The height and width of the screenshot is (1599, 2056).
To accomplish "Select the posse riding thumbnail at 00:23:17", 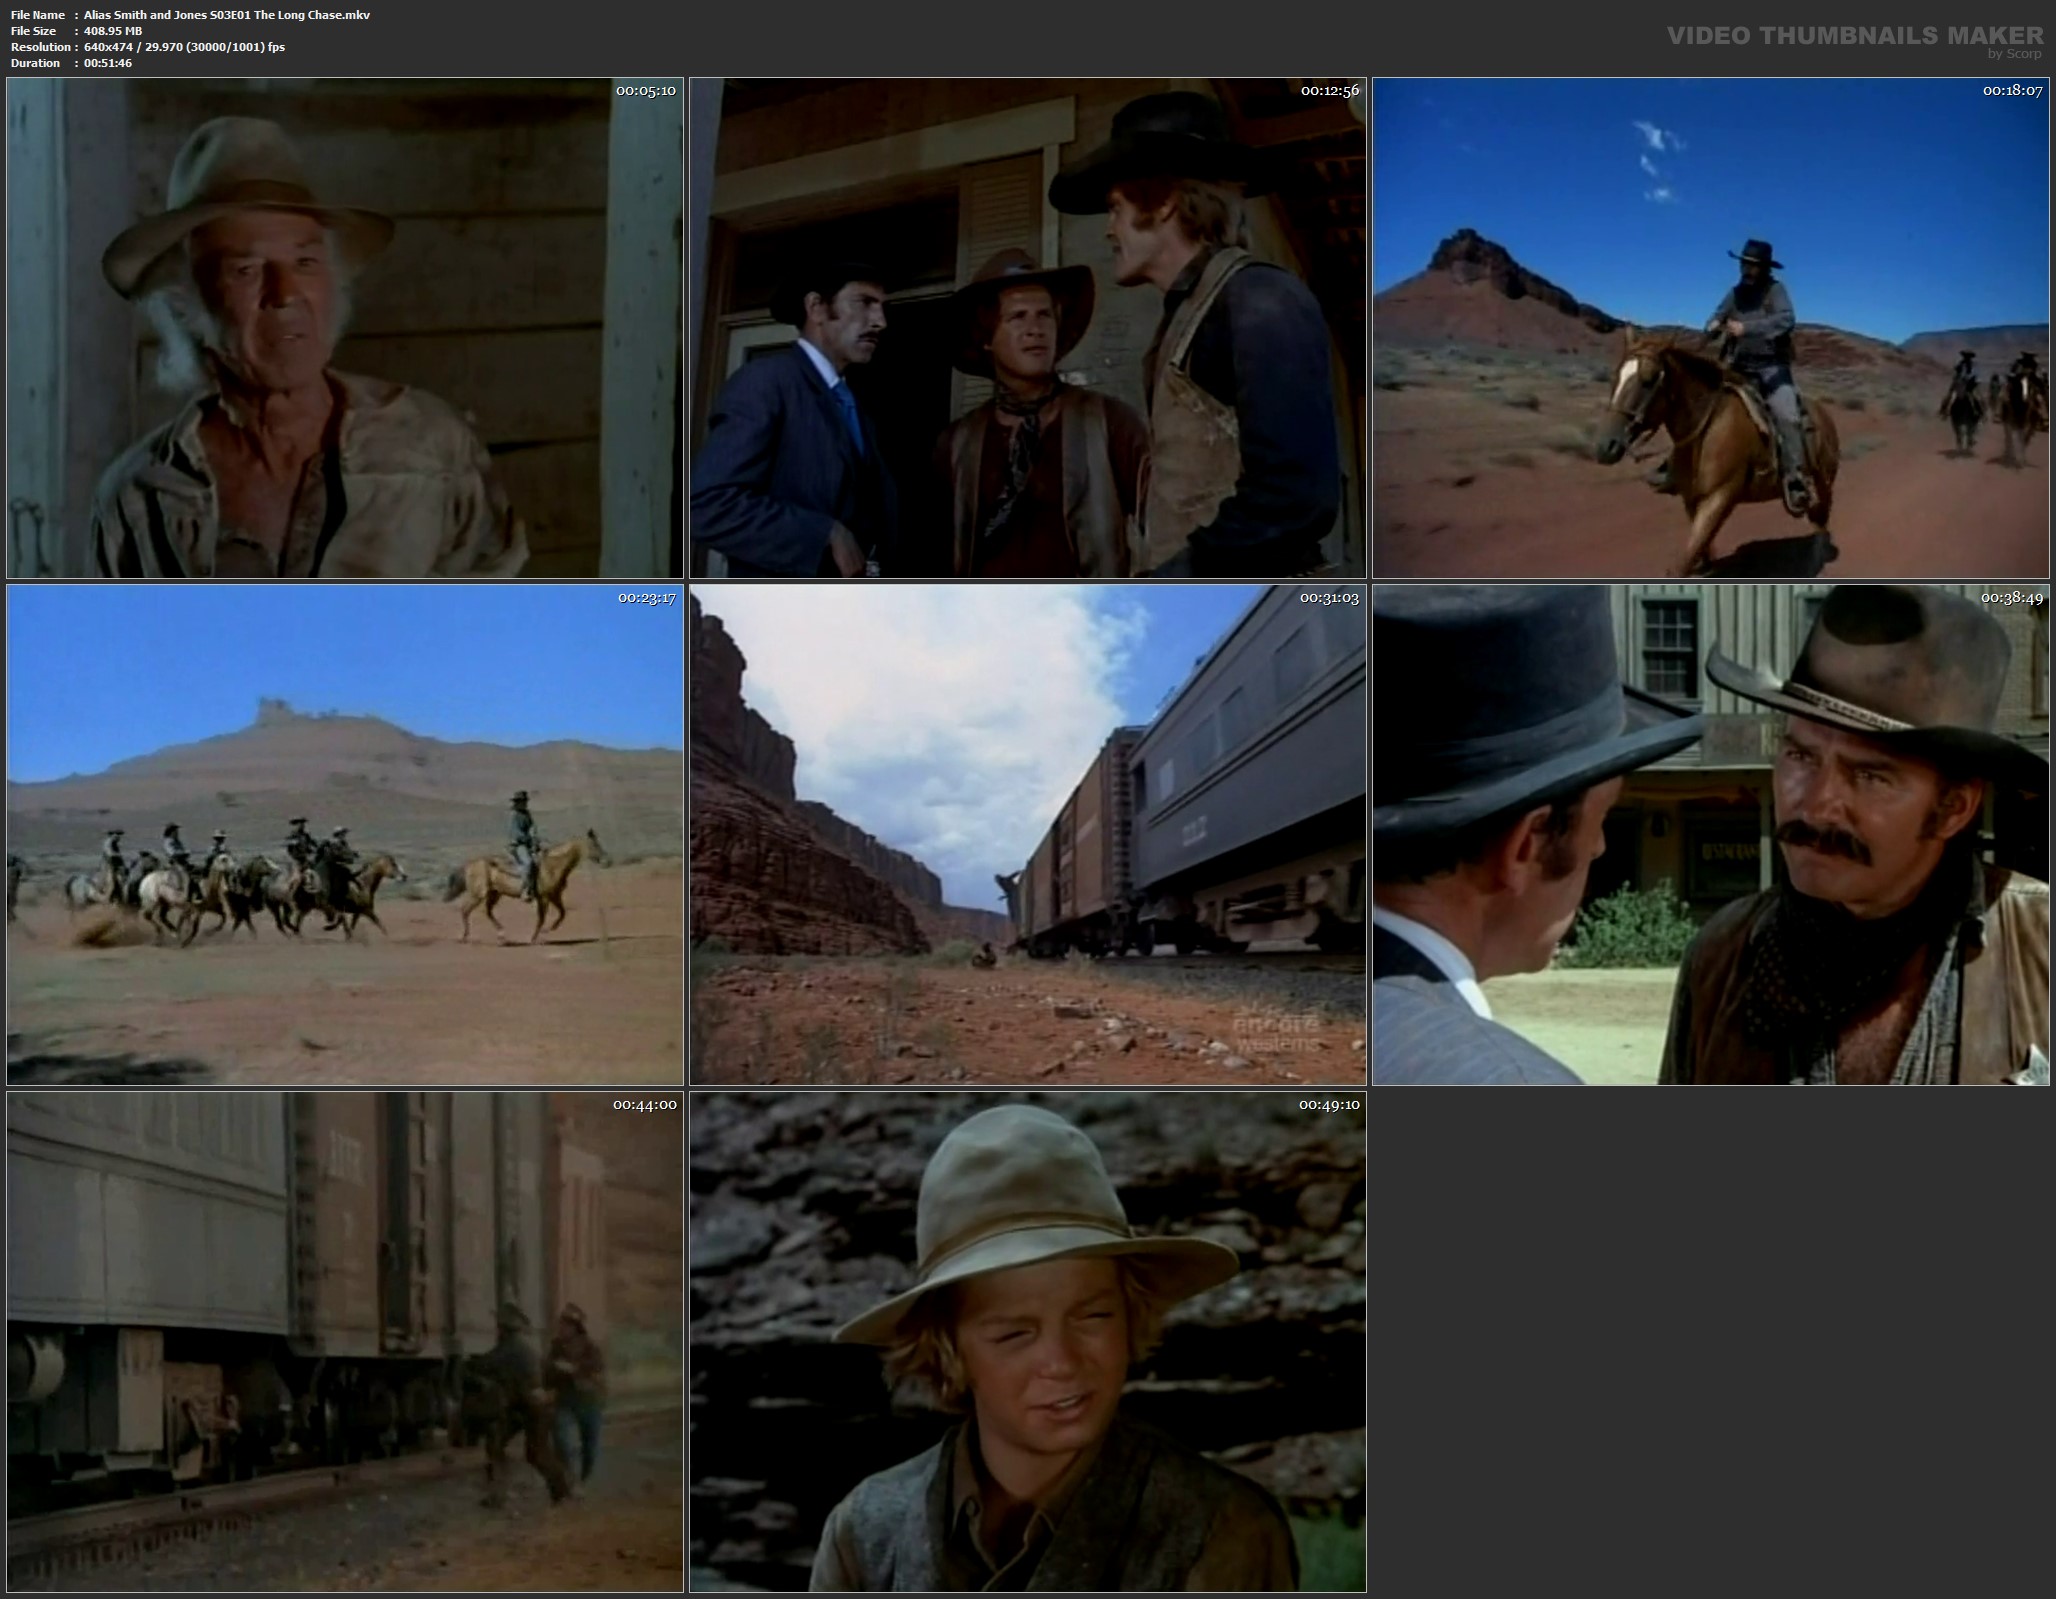I will [x=345, y=835].
